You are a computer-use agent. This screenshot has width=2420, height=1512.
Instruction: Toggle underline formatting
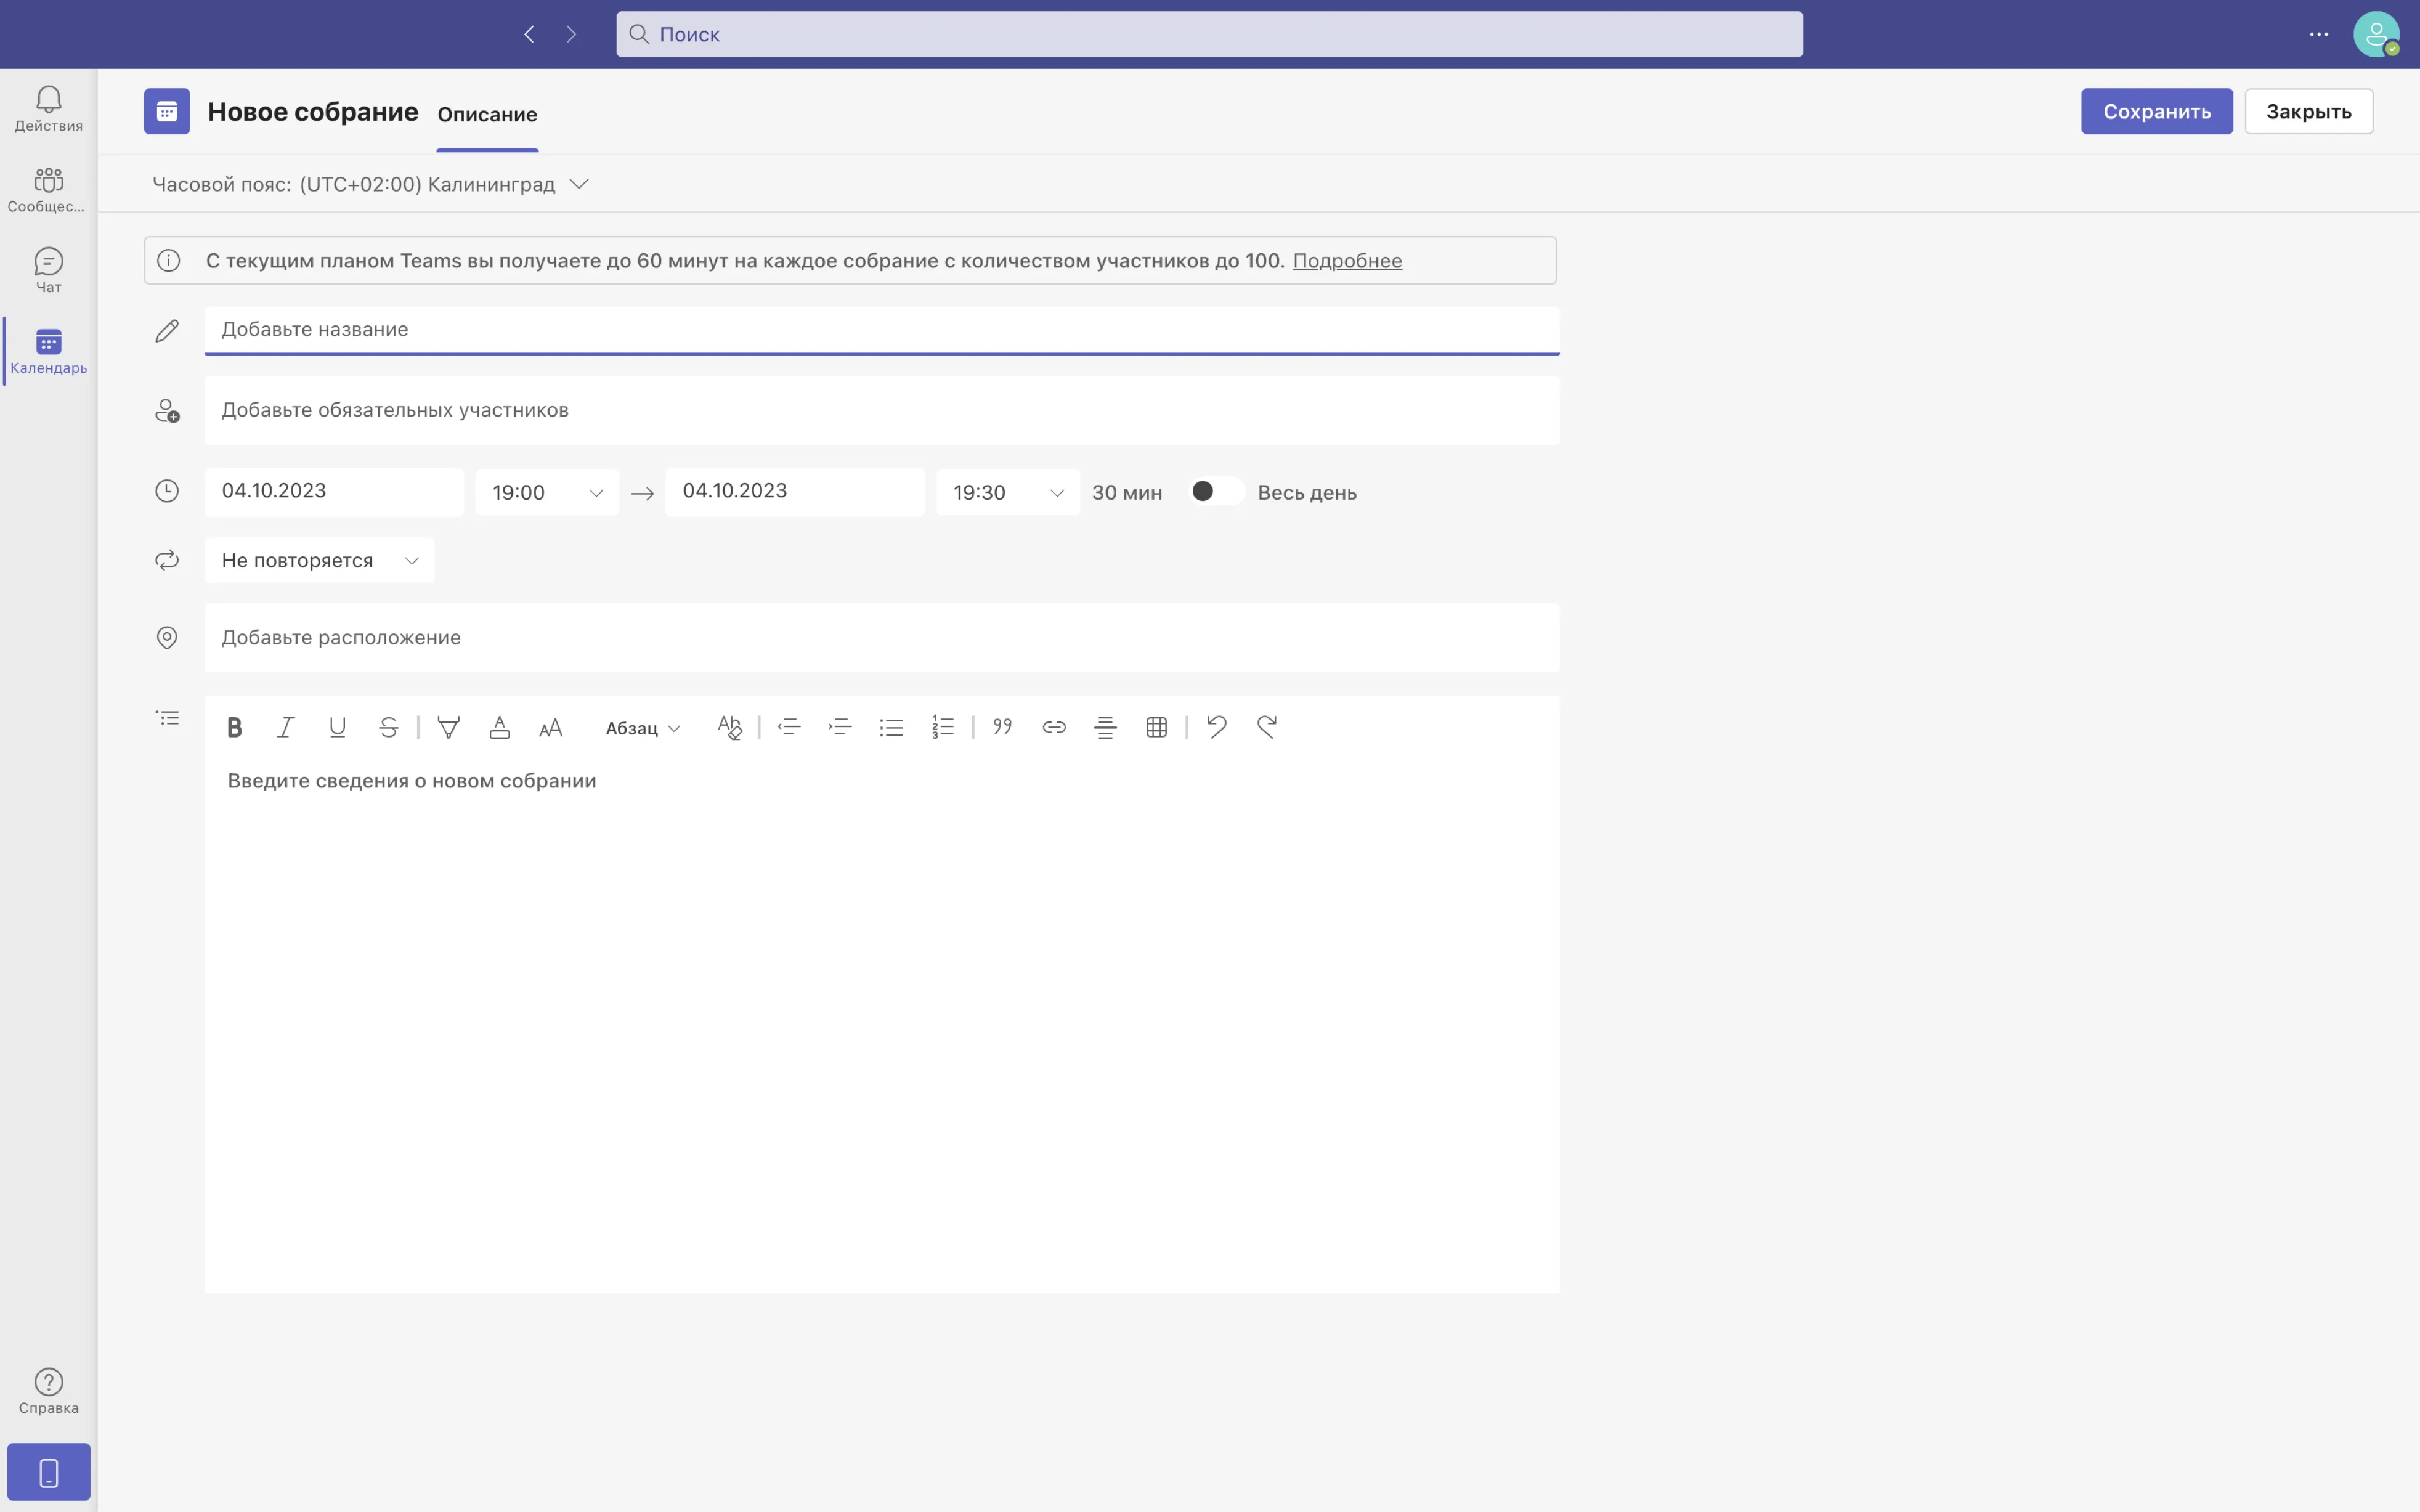(x=337, y=727)
